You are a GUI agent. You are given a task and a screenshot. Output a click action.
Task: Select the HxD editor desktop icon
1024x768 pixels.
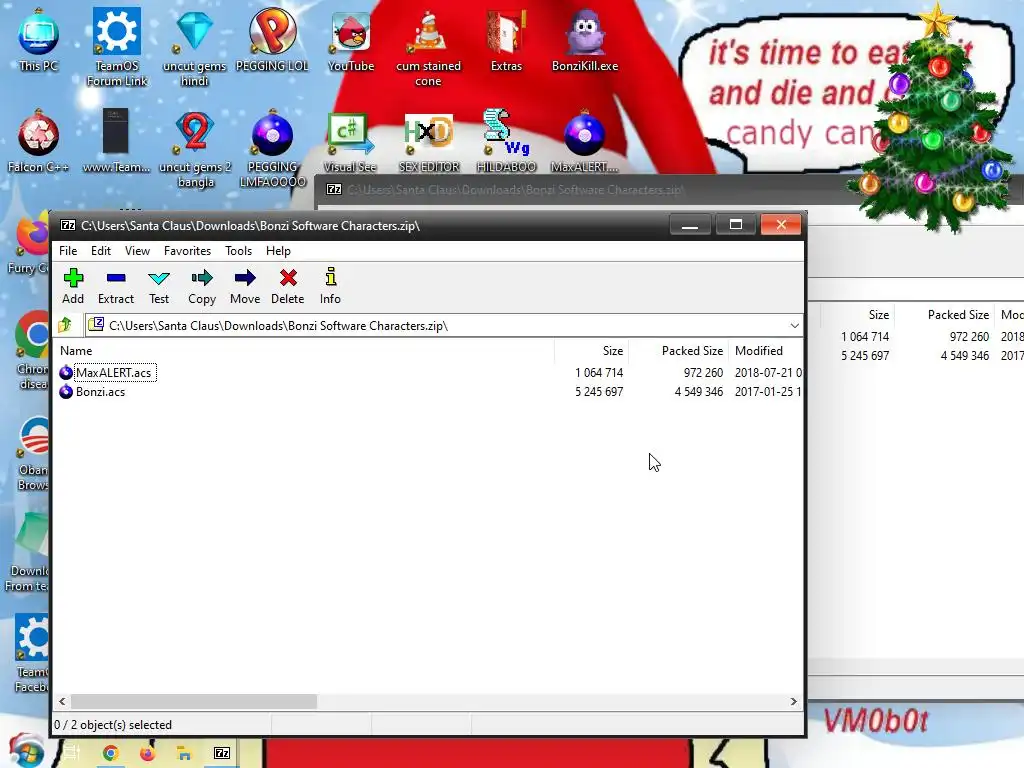click(x=428, y=141)
